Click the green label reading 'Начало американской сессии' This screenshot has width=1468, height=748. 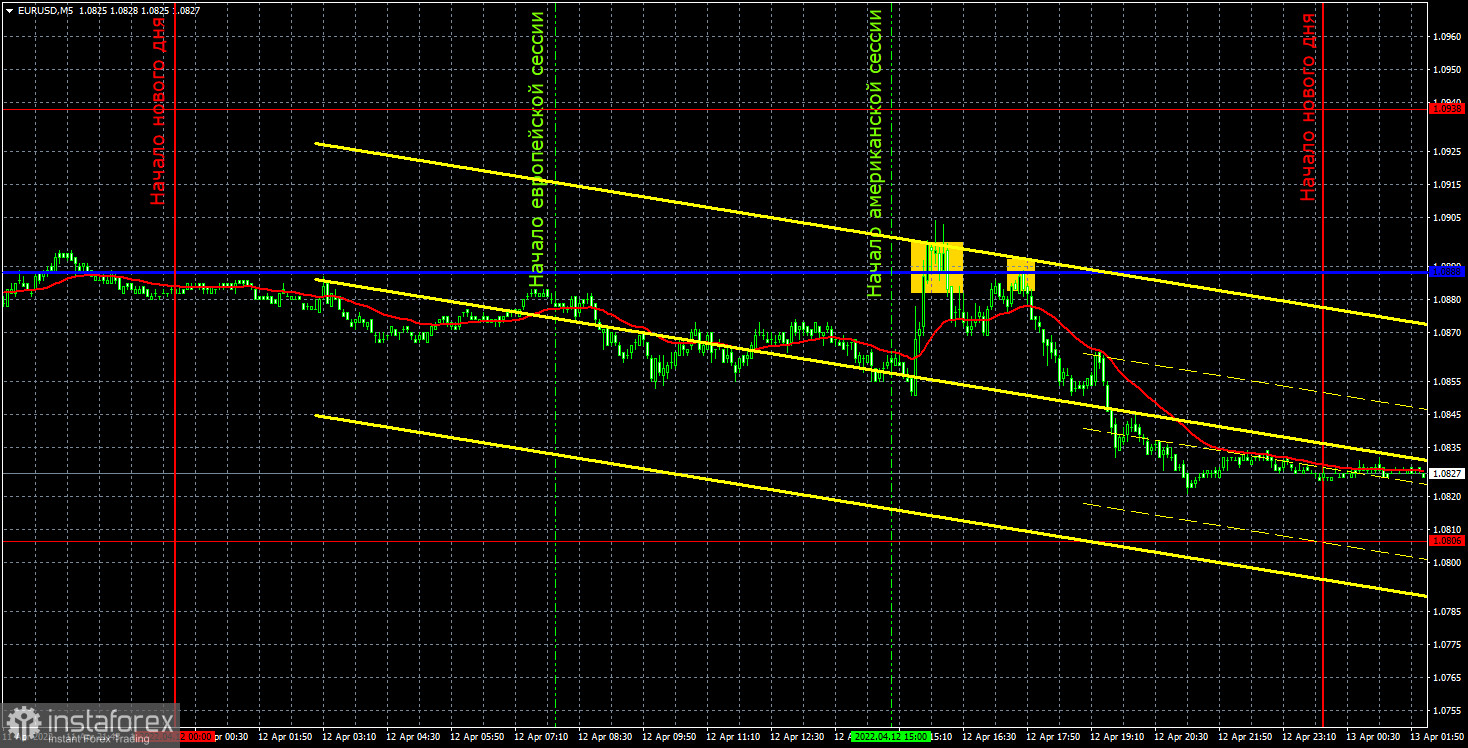pos(875,153)
